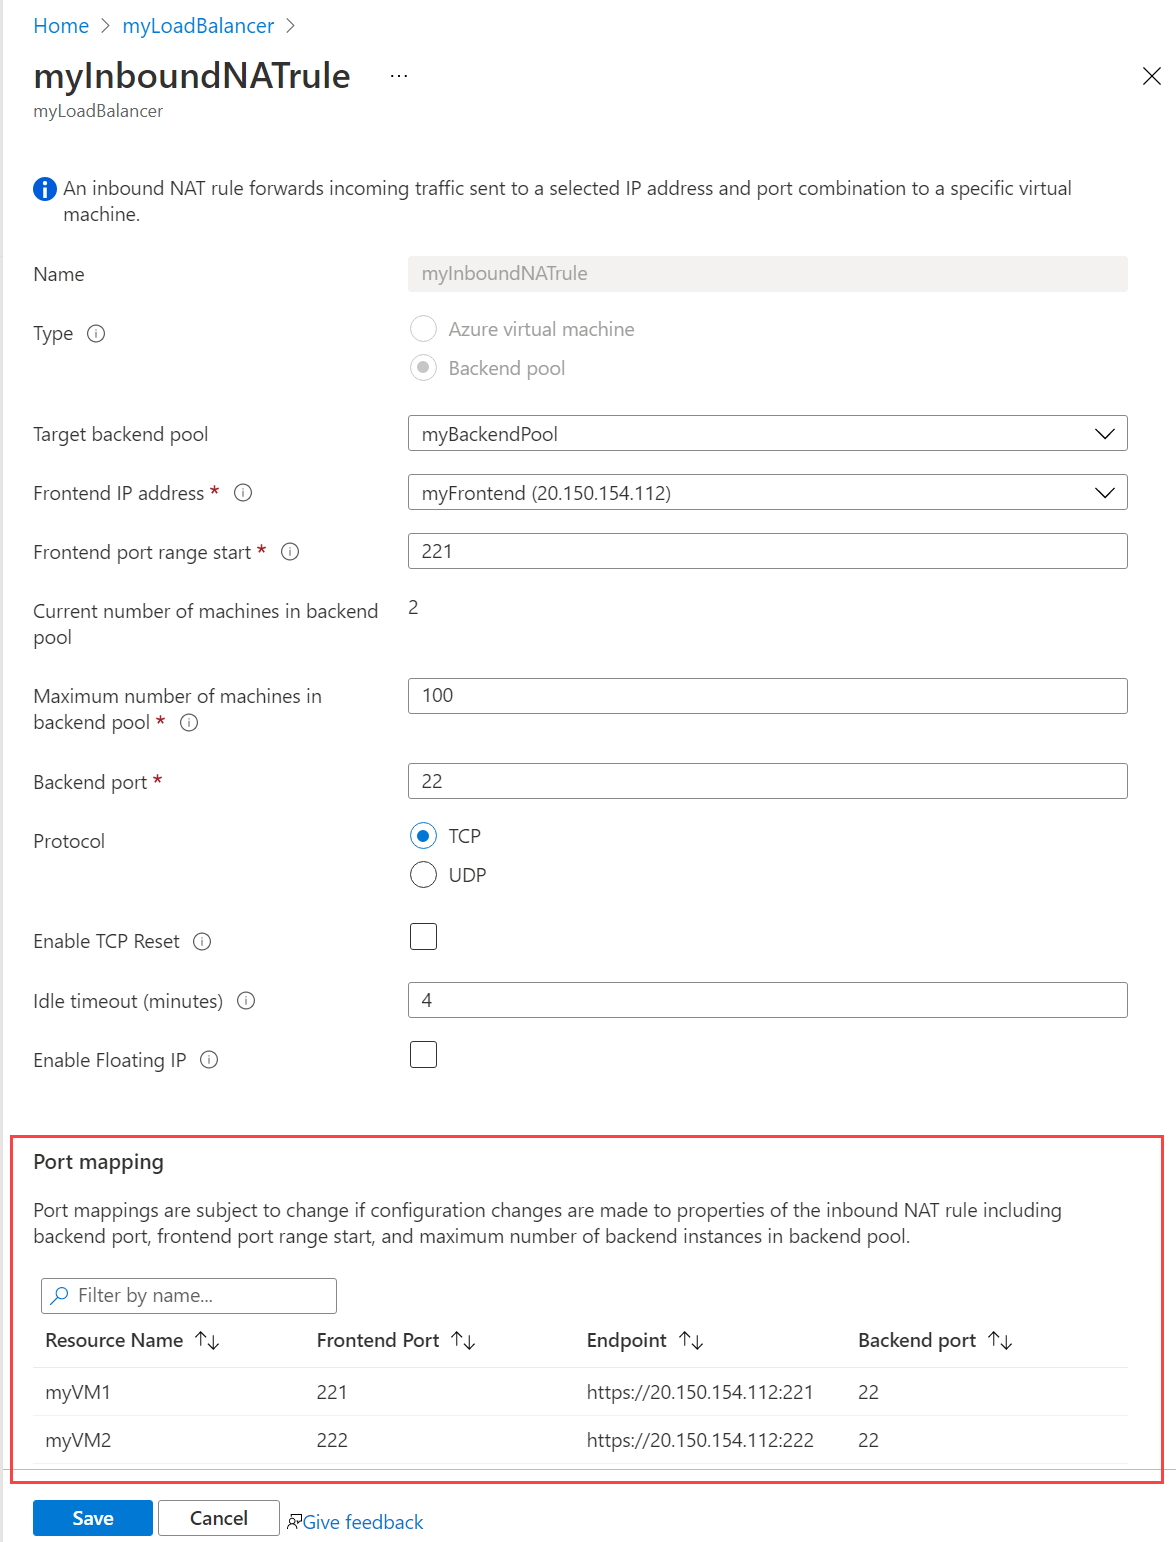The width and height of the screenshot is (1176, 1542).
Task: Select the UDP protocol radio button
Action: pos(424,875)
